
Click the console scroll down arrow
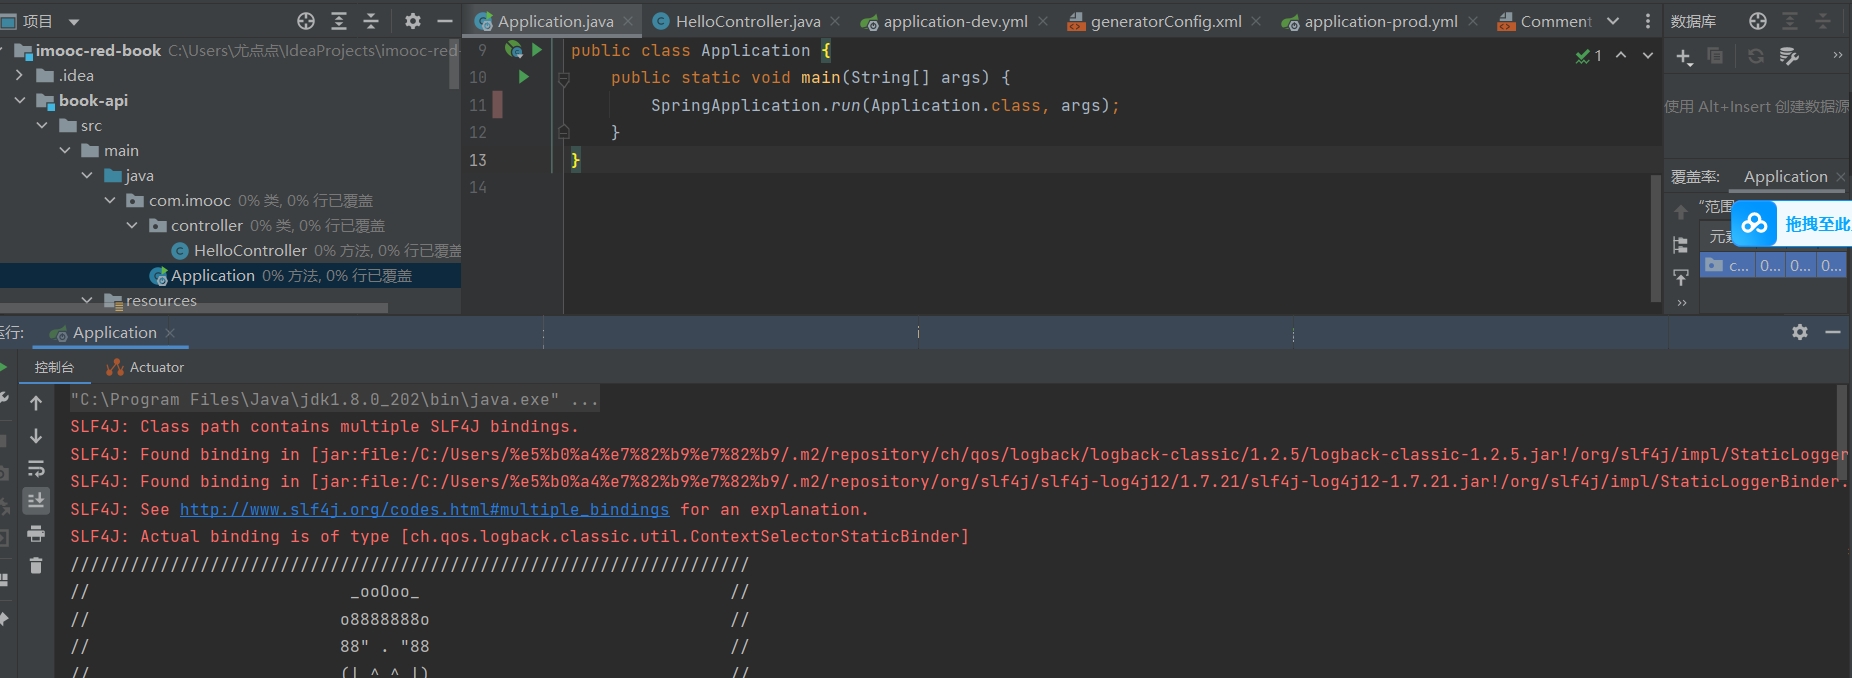[x=36, y=436]
